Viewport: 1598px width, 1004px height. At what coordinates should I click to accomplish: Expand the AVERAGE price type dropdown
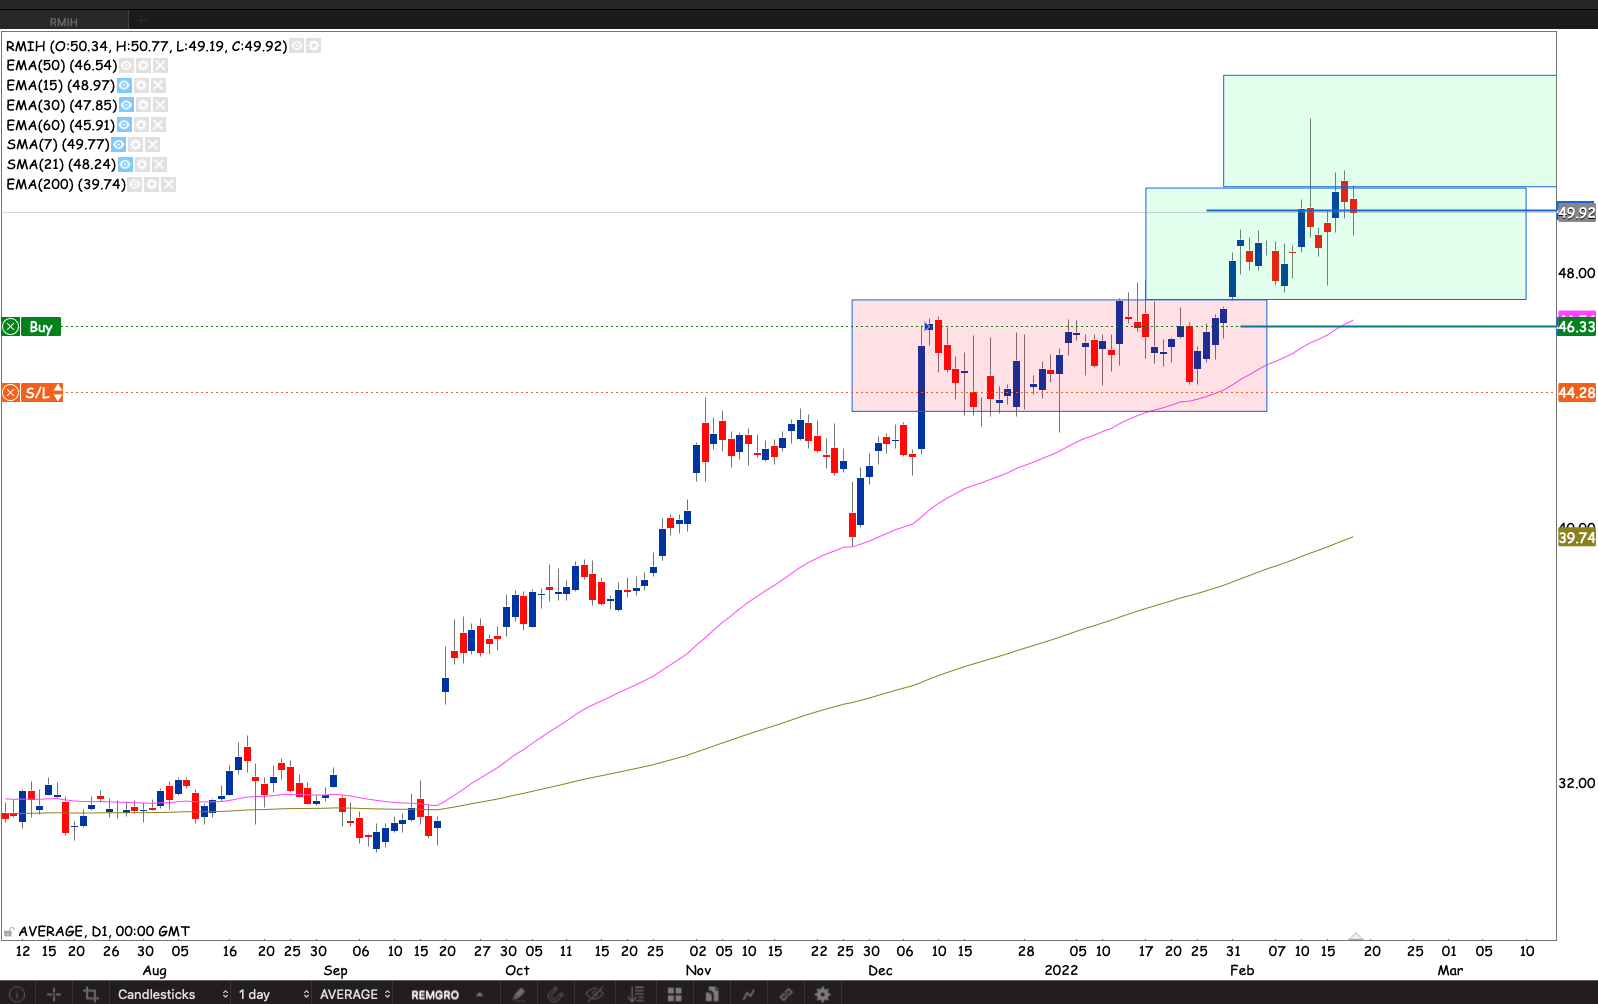click(x=354, y=994)
